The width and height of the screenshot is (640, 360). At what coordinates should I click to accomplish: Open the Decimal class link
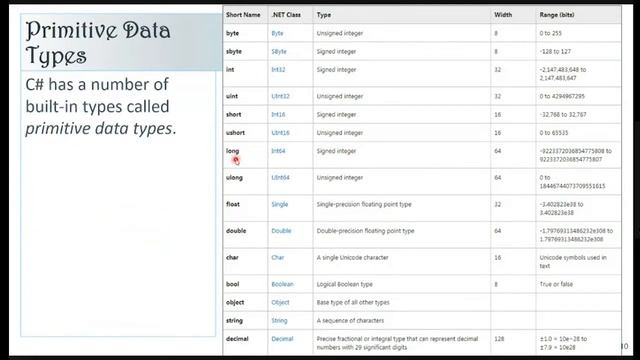pyautogui.click(x=282, y=339)
